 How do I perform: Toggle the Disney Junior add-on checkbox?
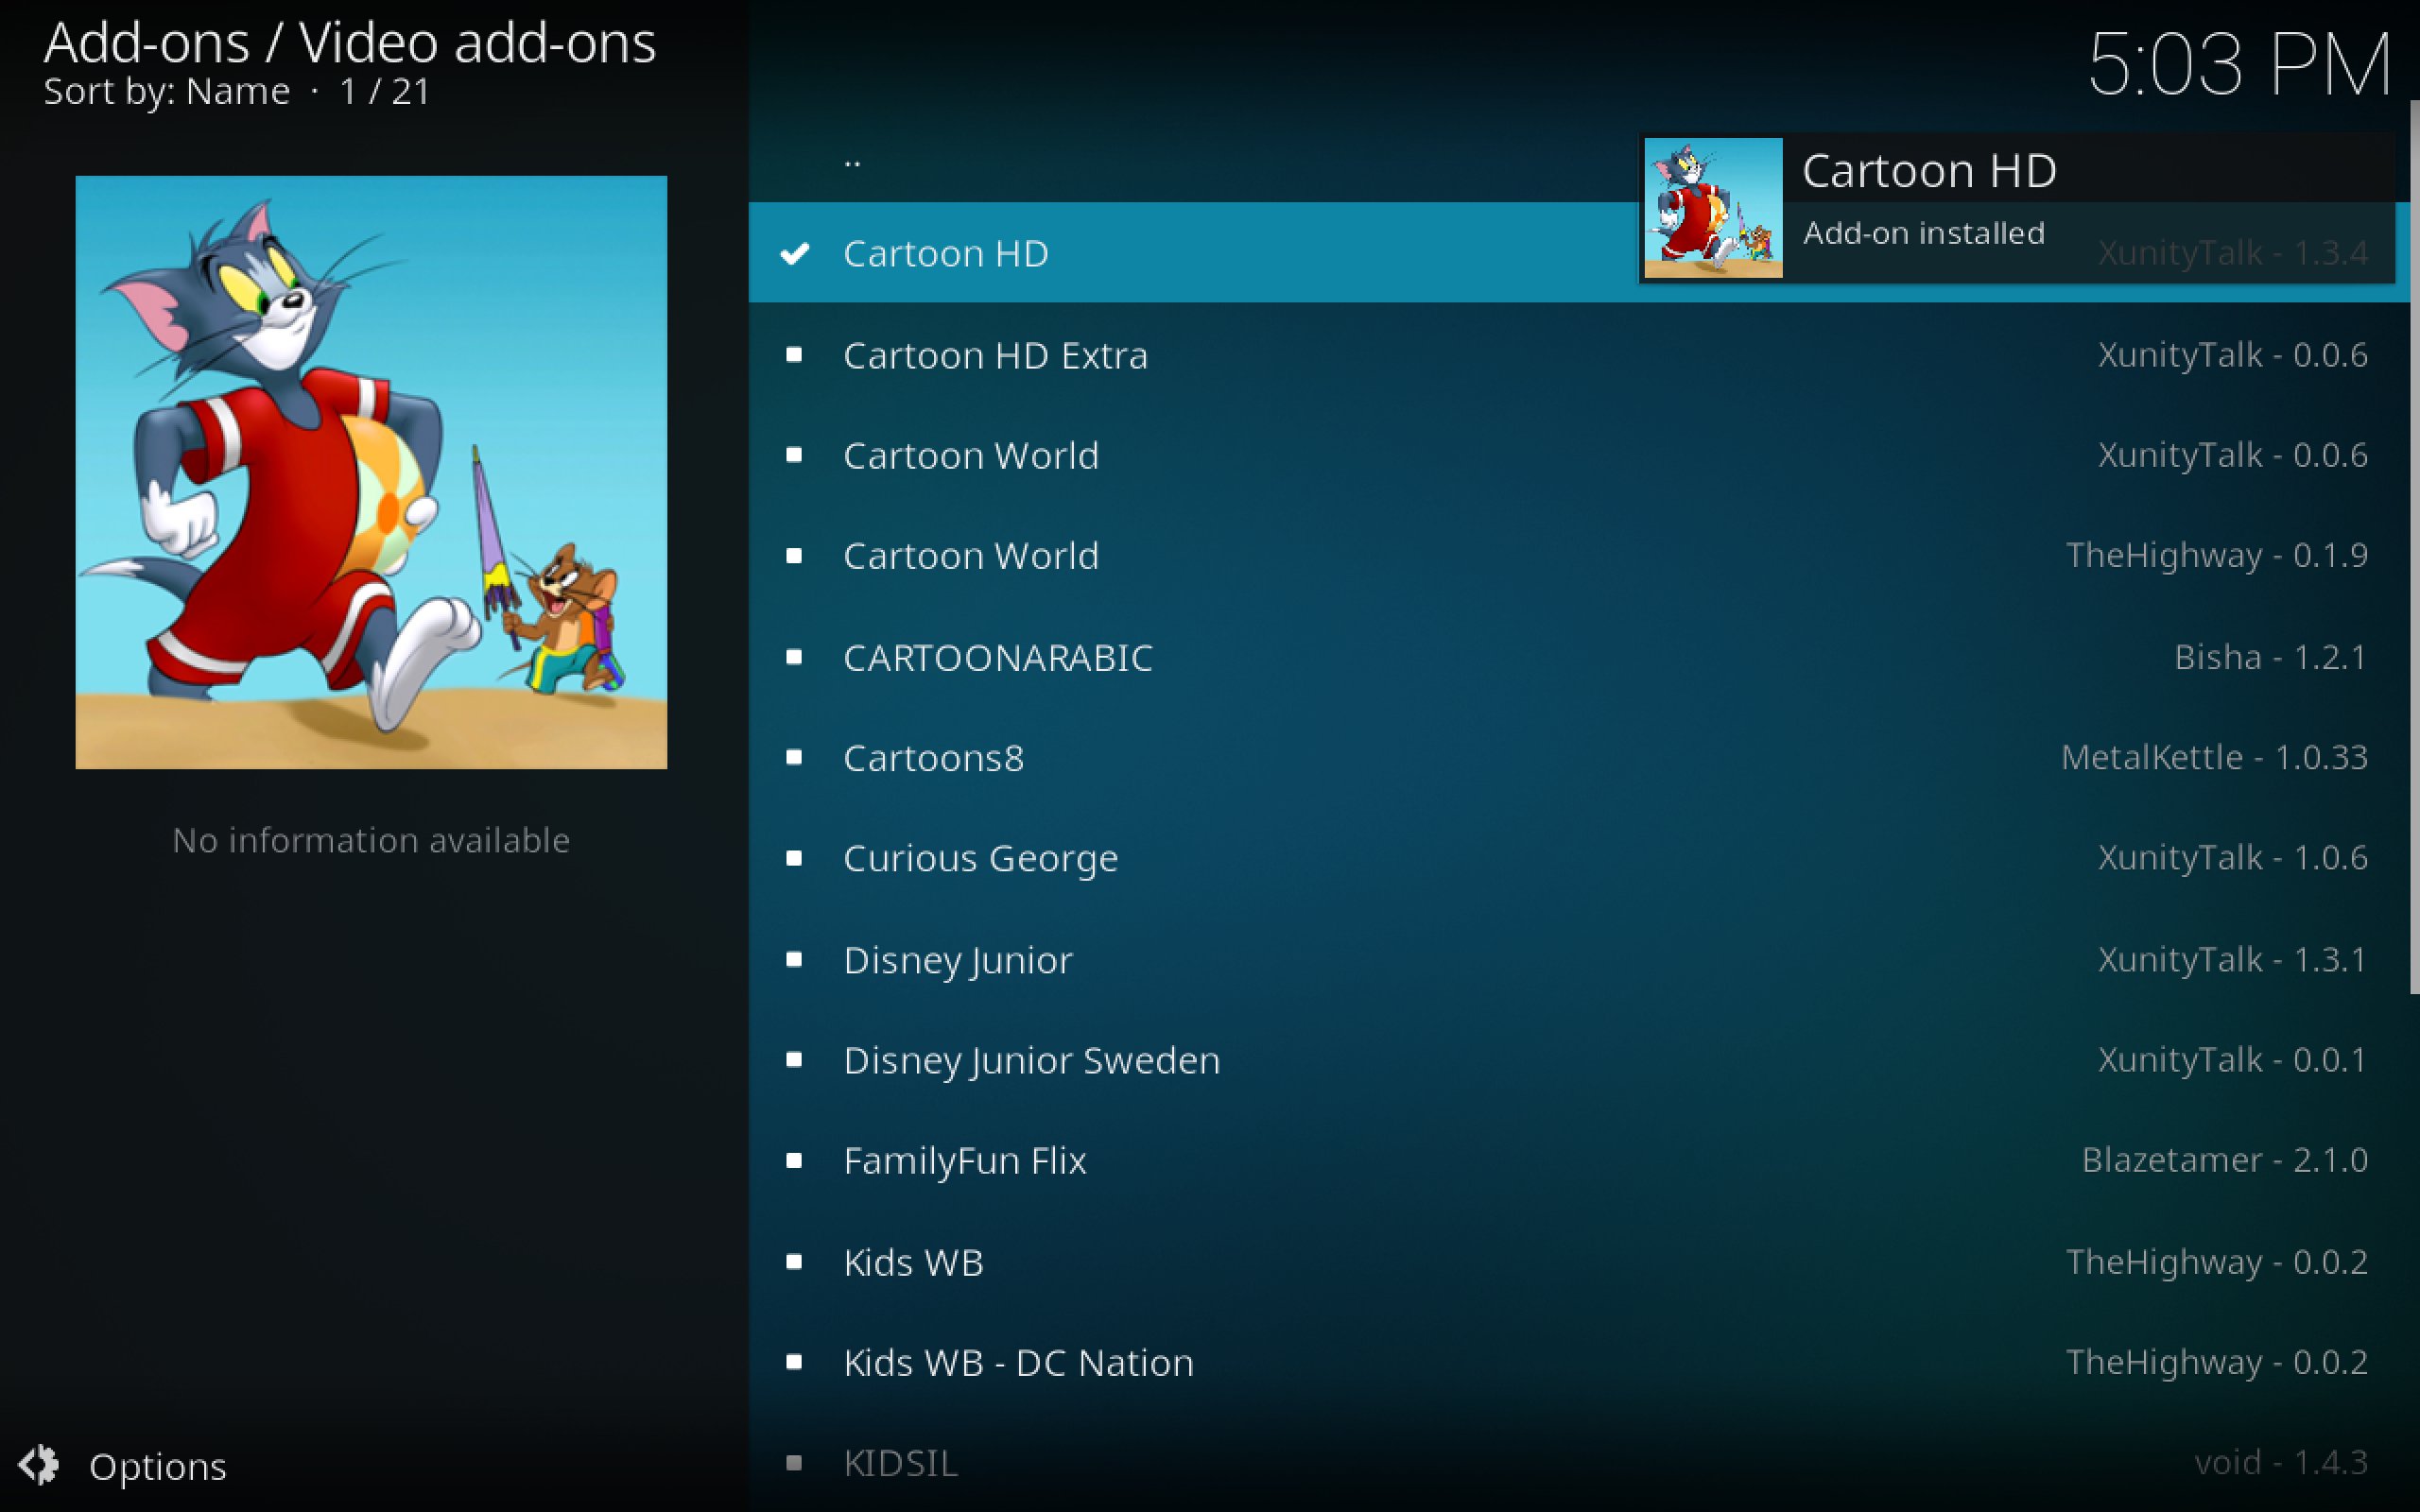793,958
